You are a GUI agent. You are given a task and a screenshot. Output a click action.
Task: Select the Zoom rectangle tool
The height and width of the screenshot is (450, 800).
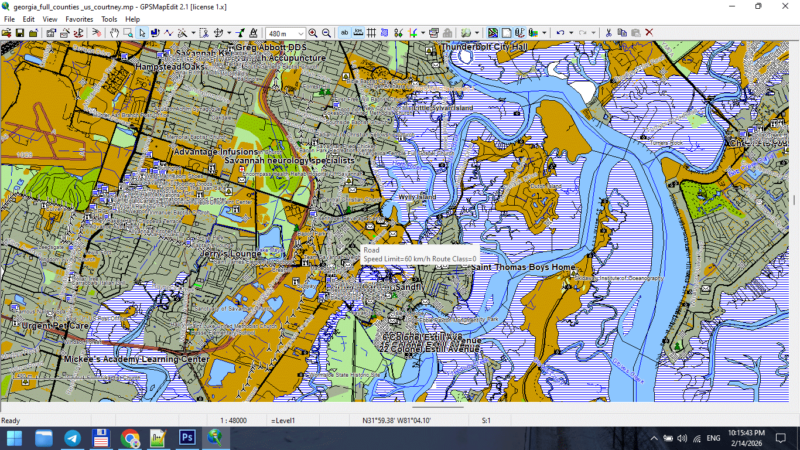tap(128, 33)
